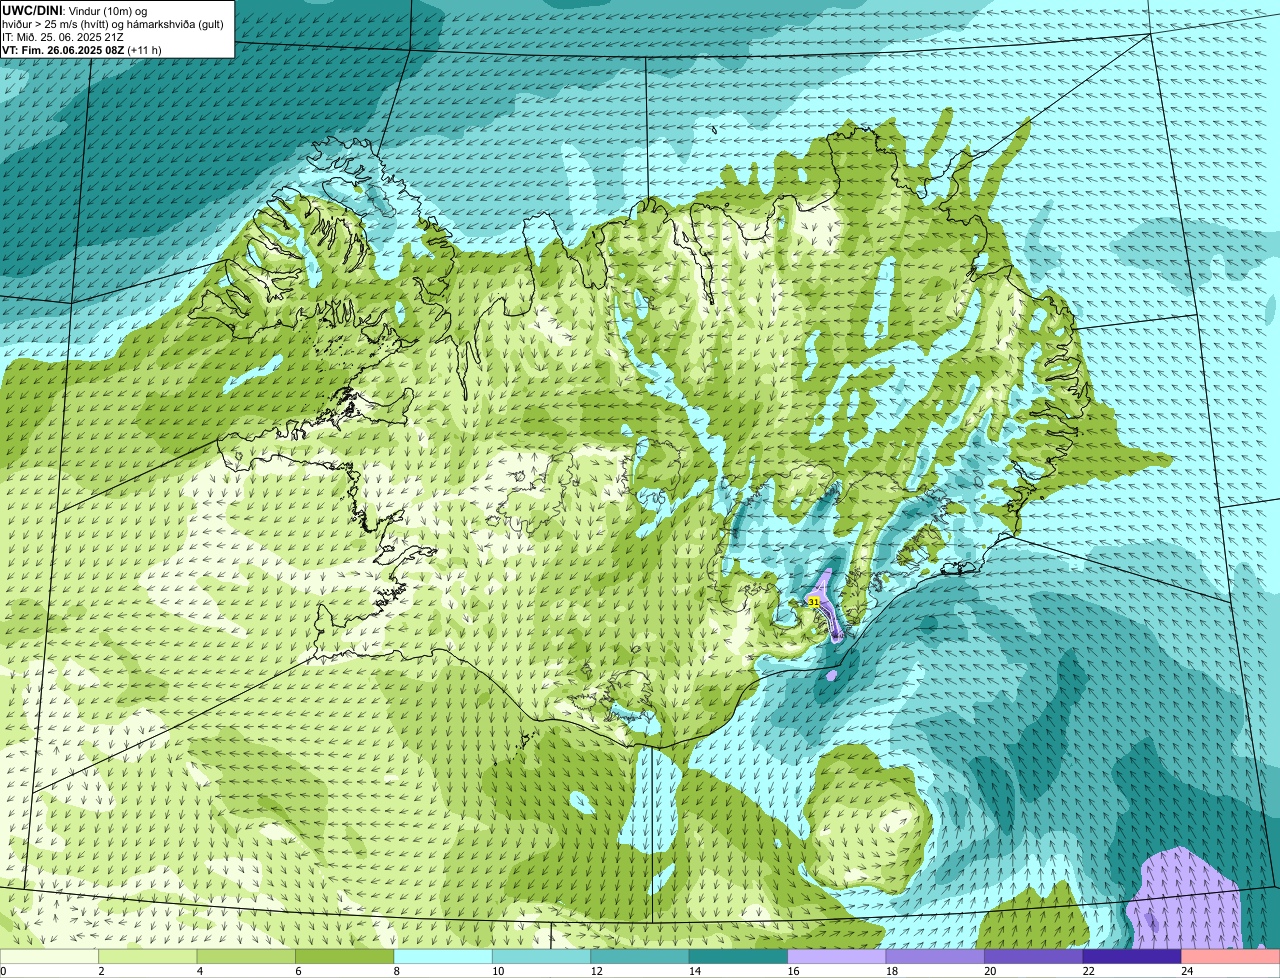This screenshot has height=978, width=1280.
Task: Click the legend value 10
Action: (x=496, y=971)
